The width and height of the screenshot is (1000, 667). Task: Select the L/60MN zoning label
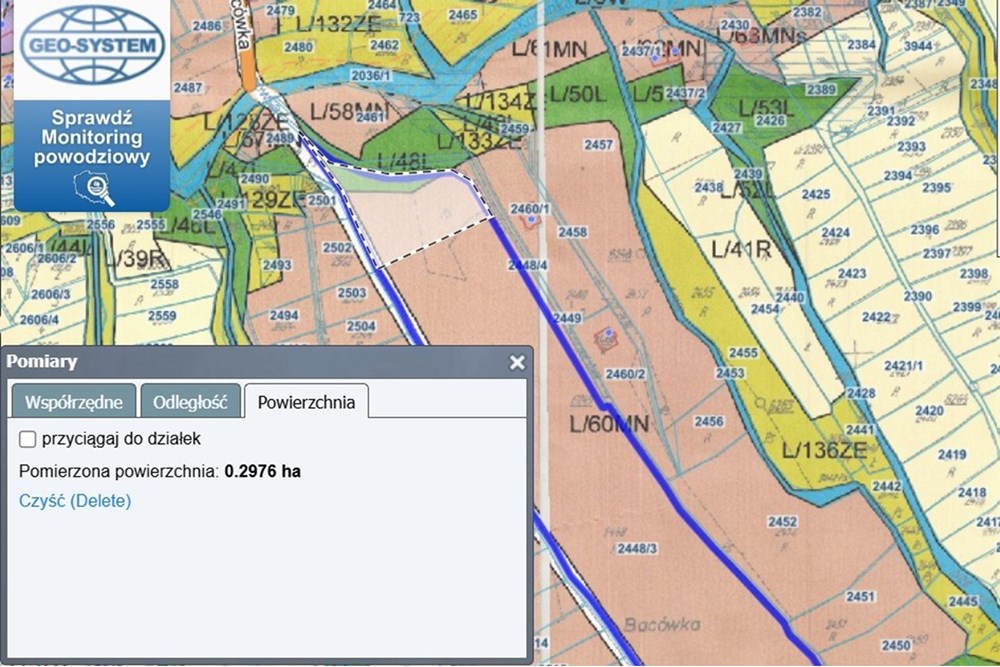pyautogui.click(x=608, y=424)
